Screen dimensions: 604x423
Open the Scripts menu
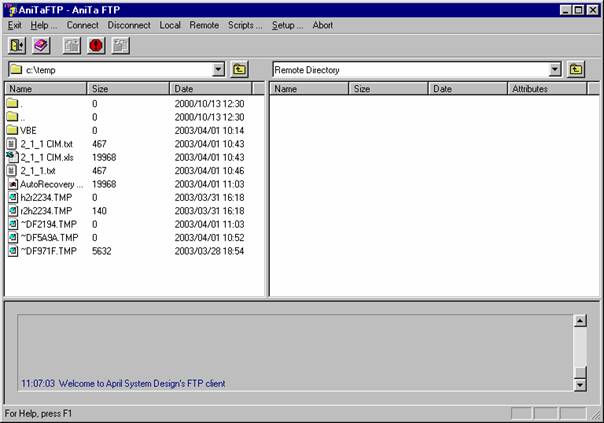(x=244, y=25)
